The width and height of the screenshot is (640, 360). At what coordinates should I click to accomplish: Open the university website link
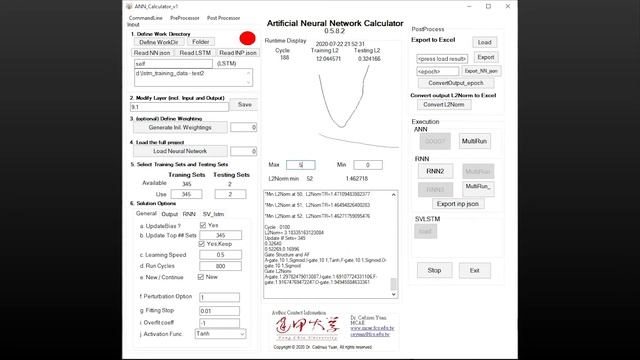click(372, 328)
